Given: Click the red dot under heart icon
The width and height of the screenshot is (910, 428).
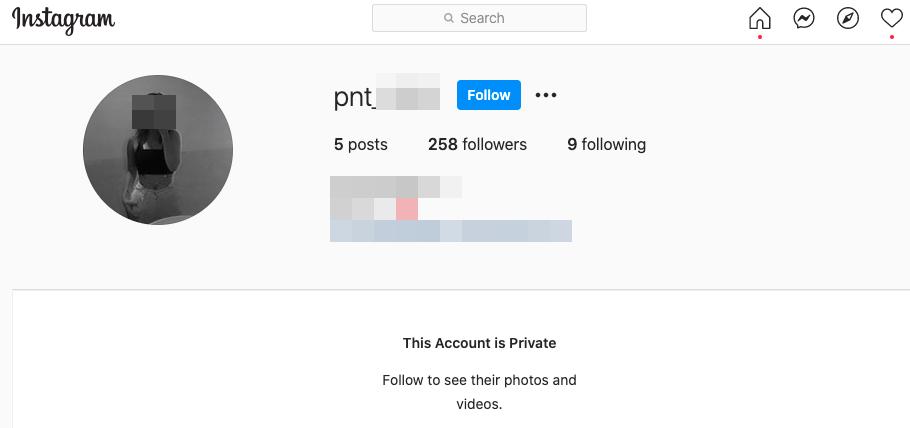Looking at the screenshot, I should [891, 37].
